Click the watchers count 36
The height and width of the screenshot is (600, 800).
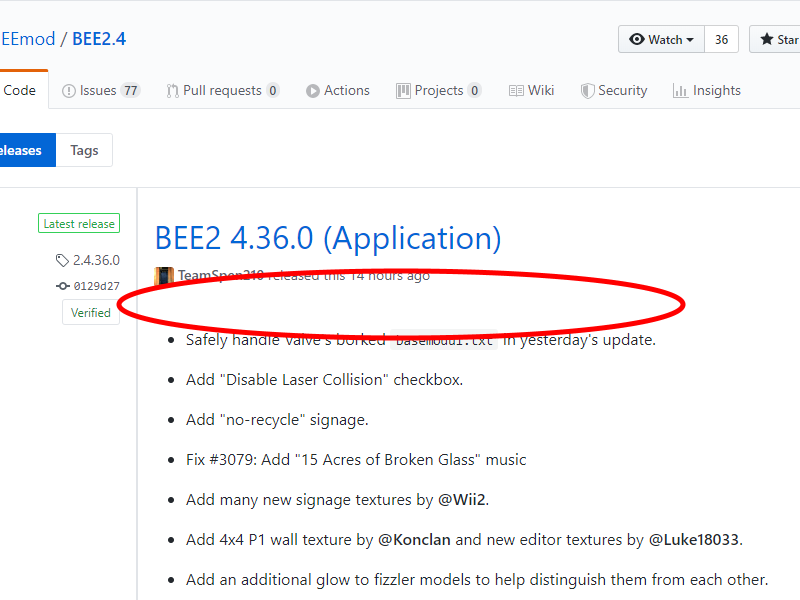(x=721, y=39)
